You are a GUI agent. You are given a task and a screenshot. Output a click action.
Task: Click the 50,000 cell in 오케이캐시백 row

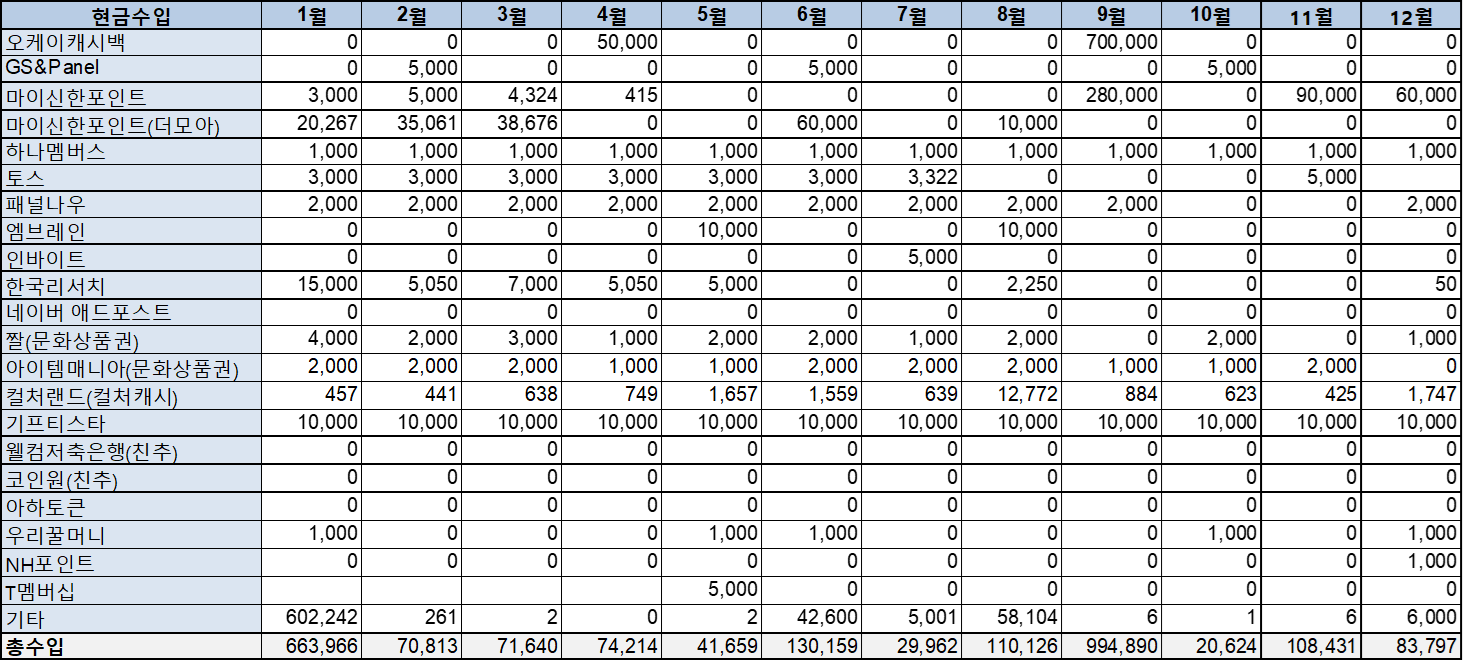[x=611, y=42]
